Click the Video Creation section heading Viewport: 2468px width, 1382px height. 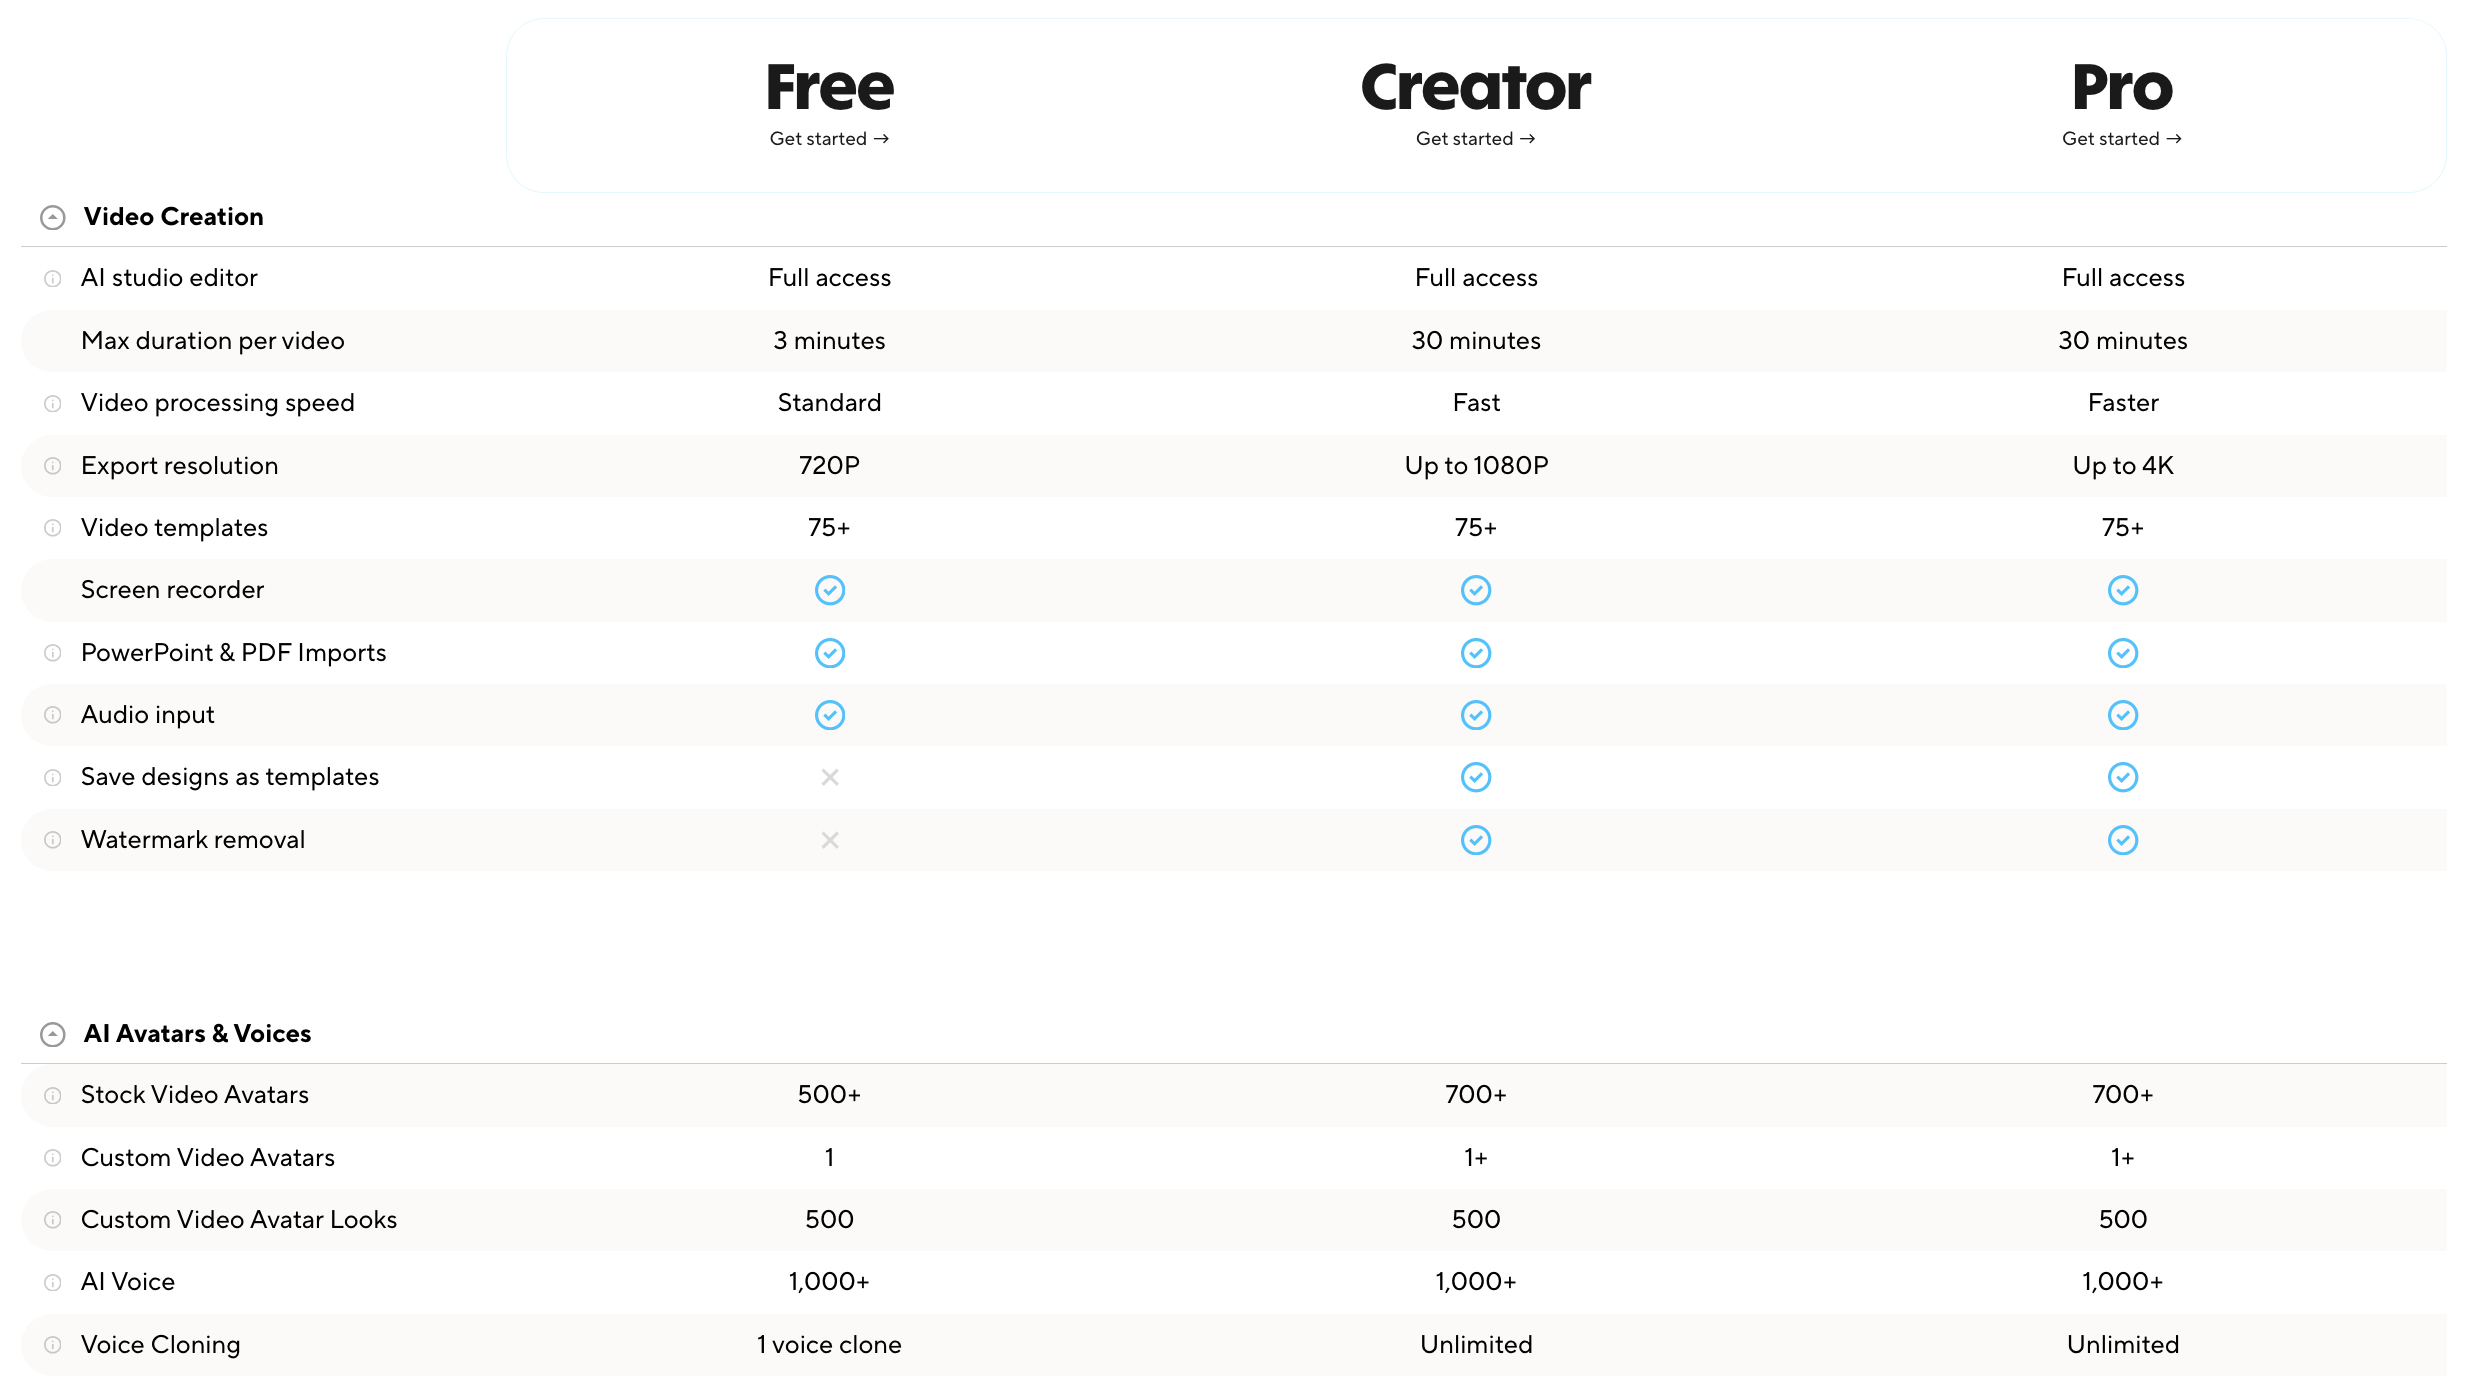[x=174, y=217]
